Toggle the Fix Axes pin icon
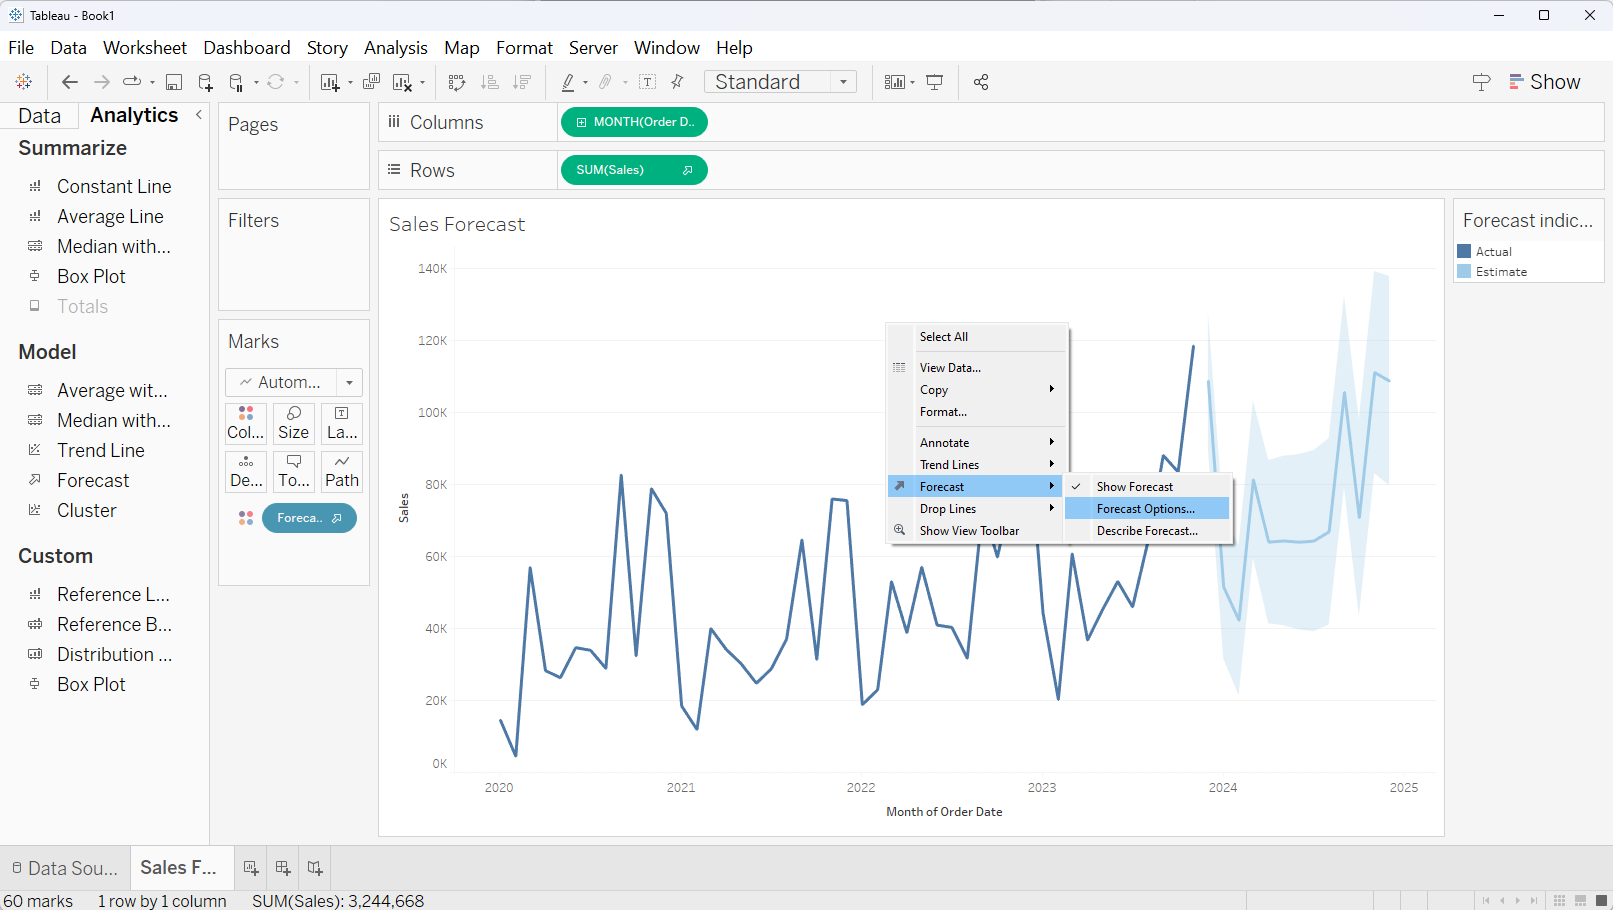Screen dimensions: 1613x910 click(x=677, y=82)
